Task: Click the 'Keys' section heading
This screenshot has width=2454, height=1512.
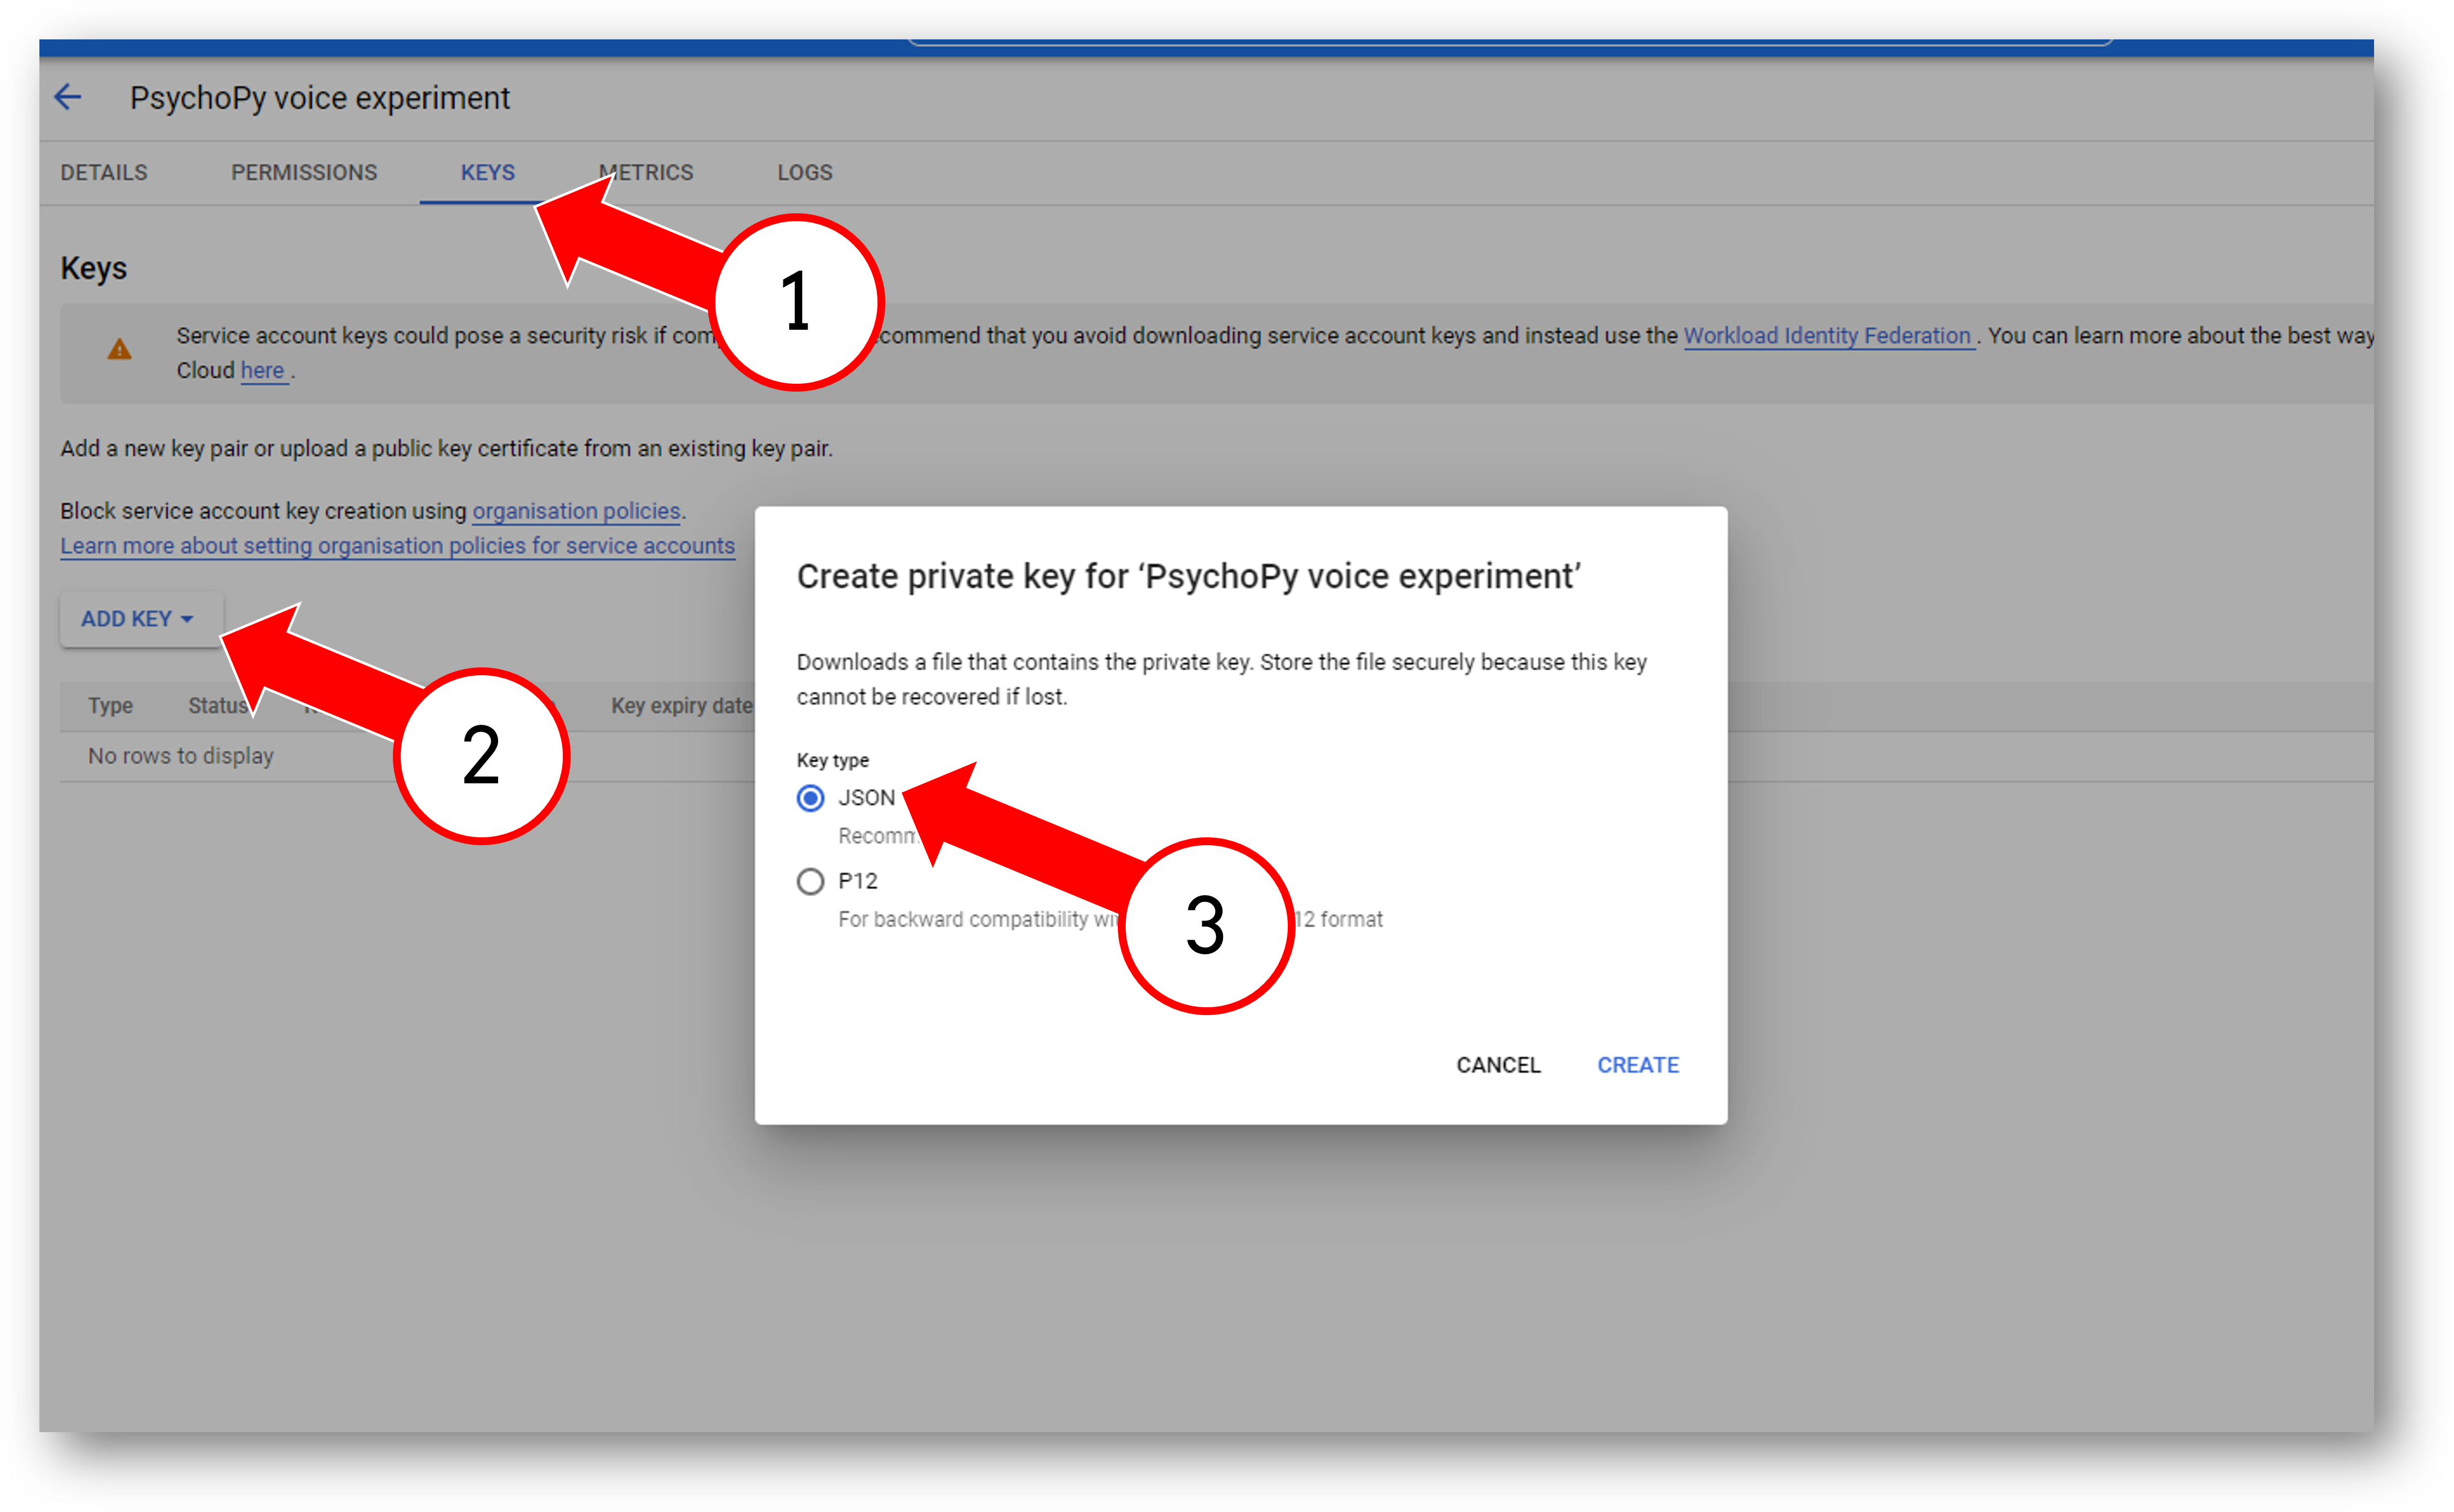Action: 93,268
